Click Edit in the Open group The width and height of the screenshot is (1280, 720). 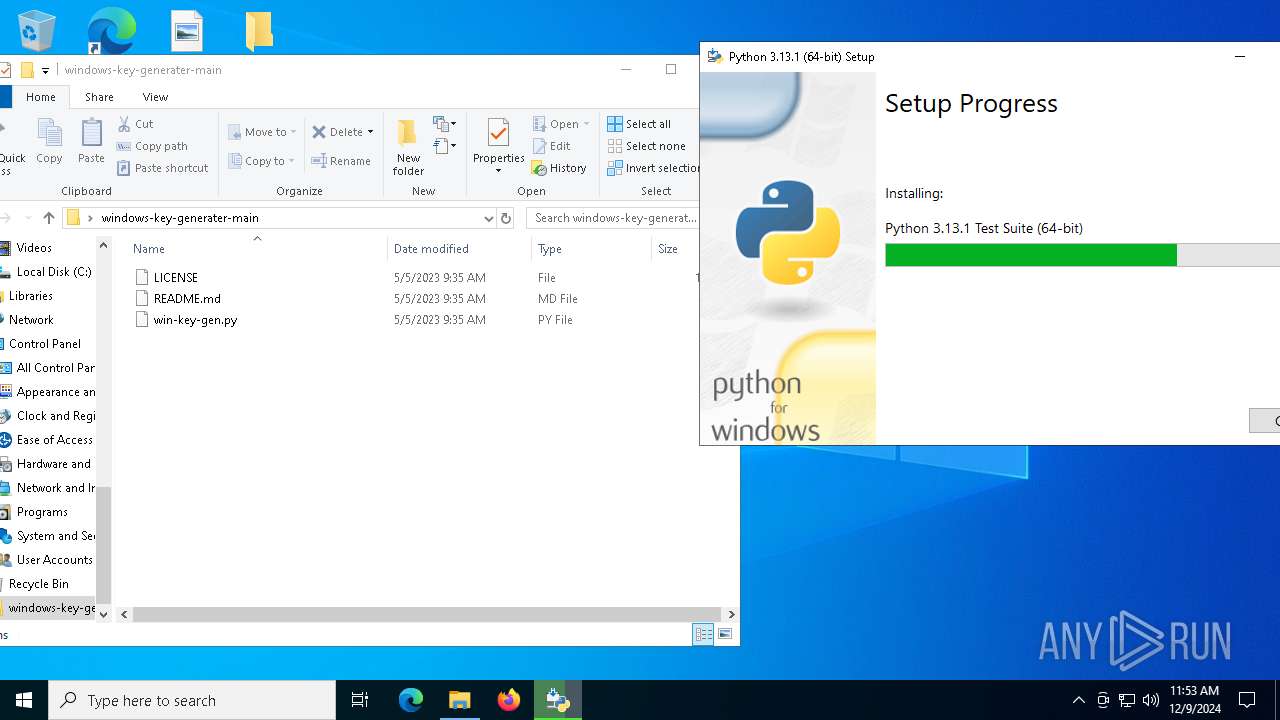(551, 146)
